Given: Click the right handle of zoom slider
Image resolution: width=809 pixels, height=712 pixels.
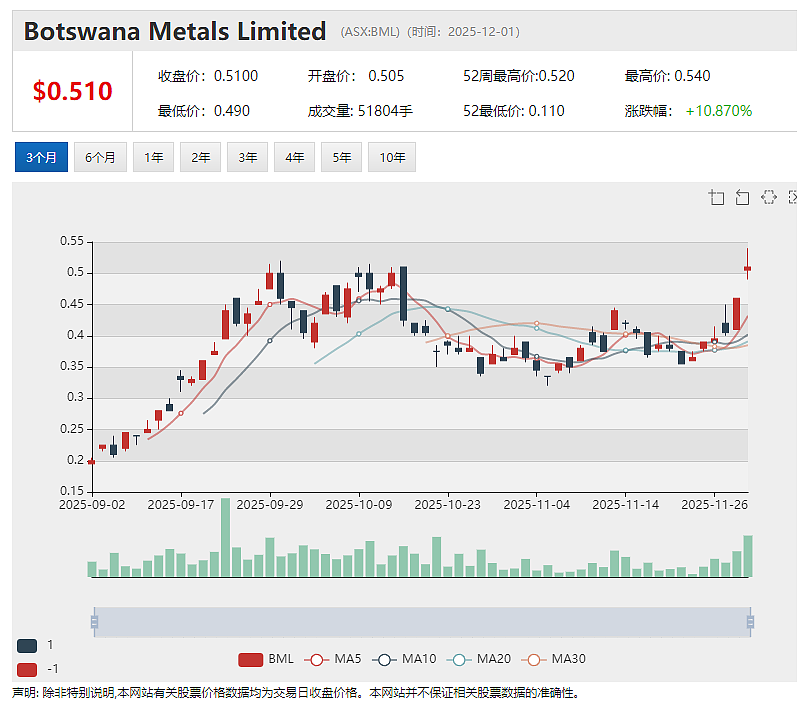Looking at the screenshot, I should [x=750, y=622].
